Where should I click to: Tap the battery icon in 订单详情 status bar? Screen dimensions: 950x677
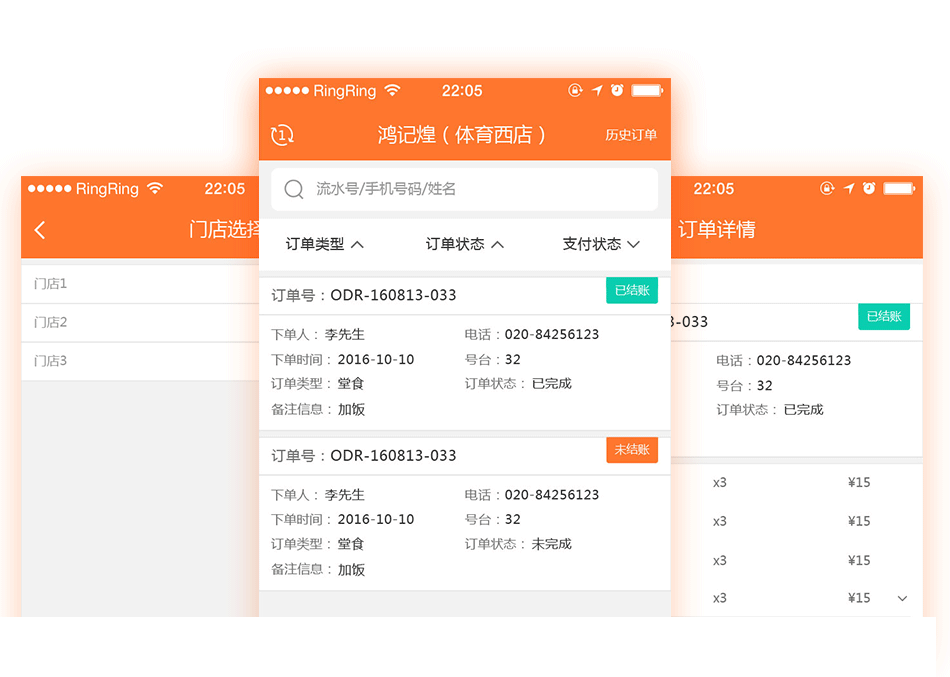coord(899,188)
